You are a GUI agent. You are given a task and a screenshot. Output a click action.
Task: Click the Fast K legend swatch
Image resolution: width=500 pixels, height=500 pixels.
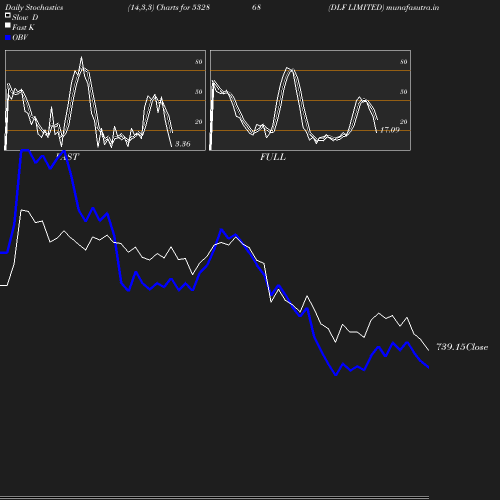tap(8, 25)
